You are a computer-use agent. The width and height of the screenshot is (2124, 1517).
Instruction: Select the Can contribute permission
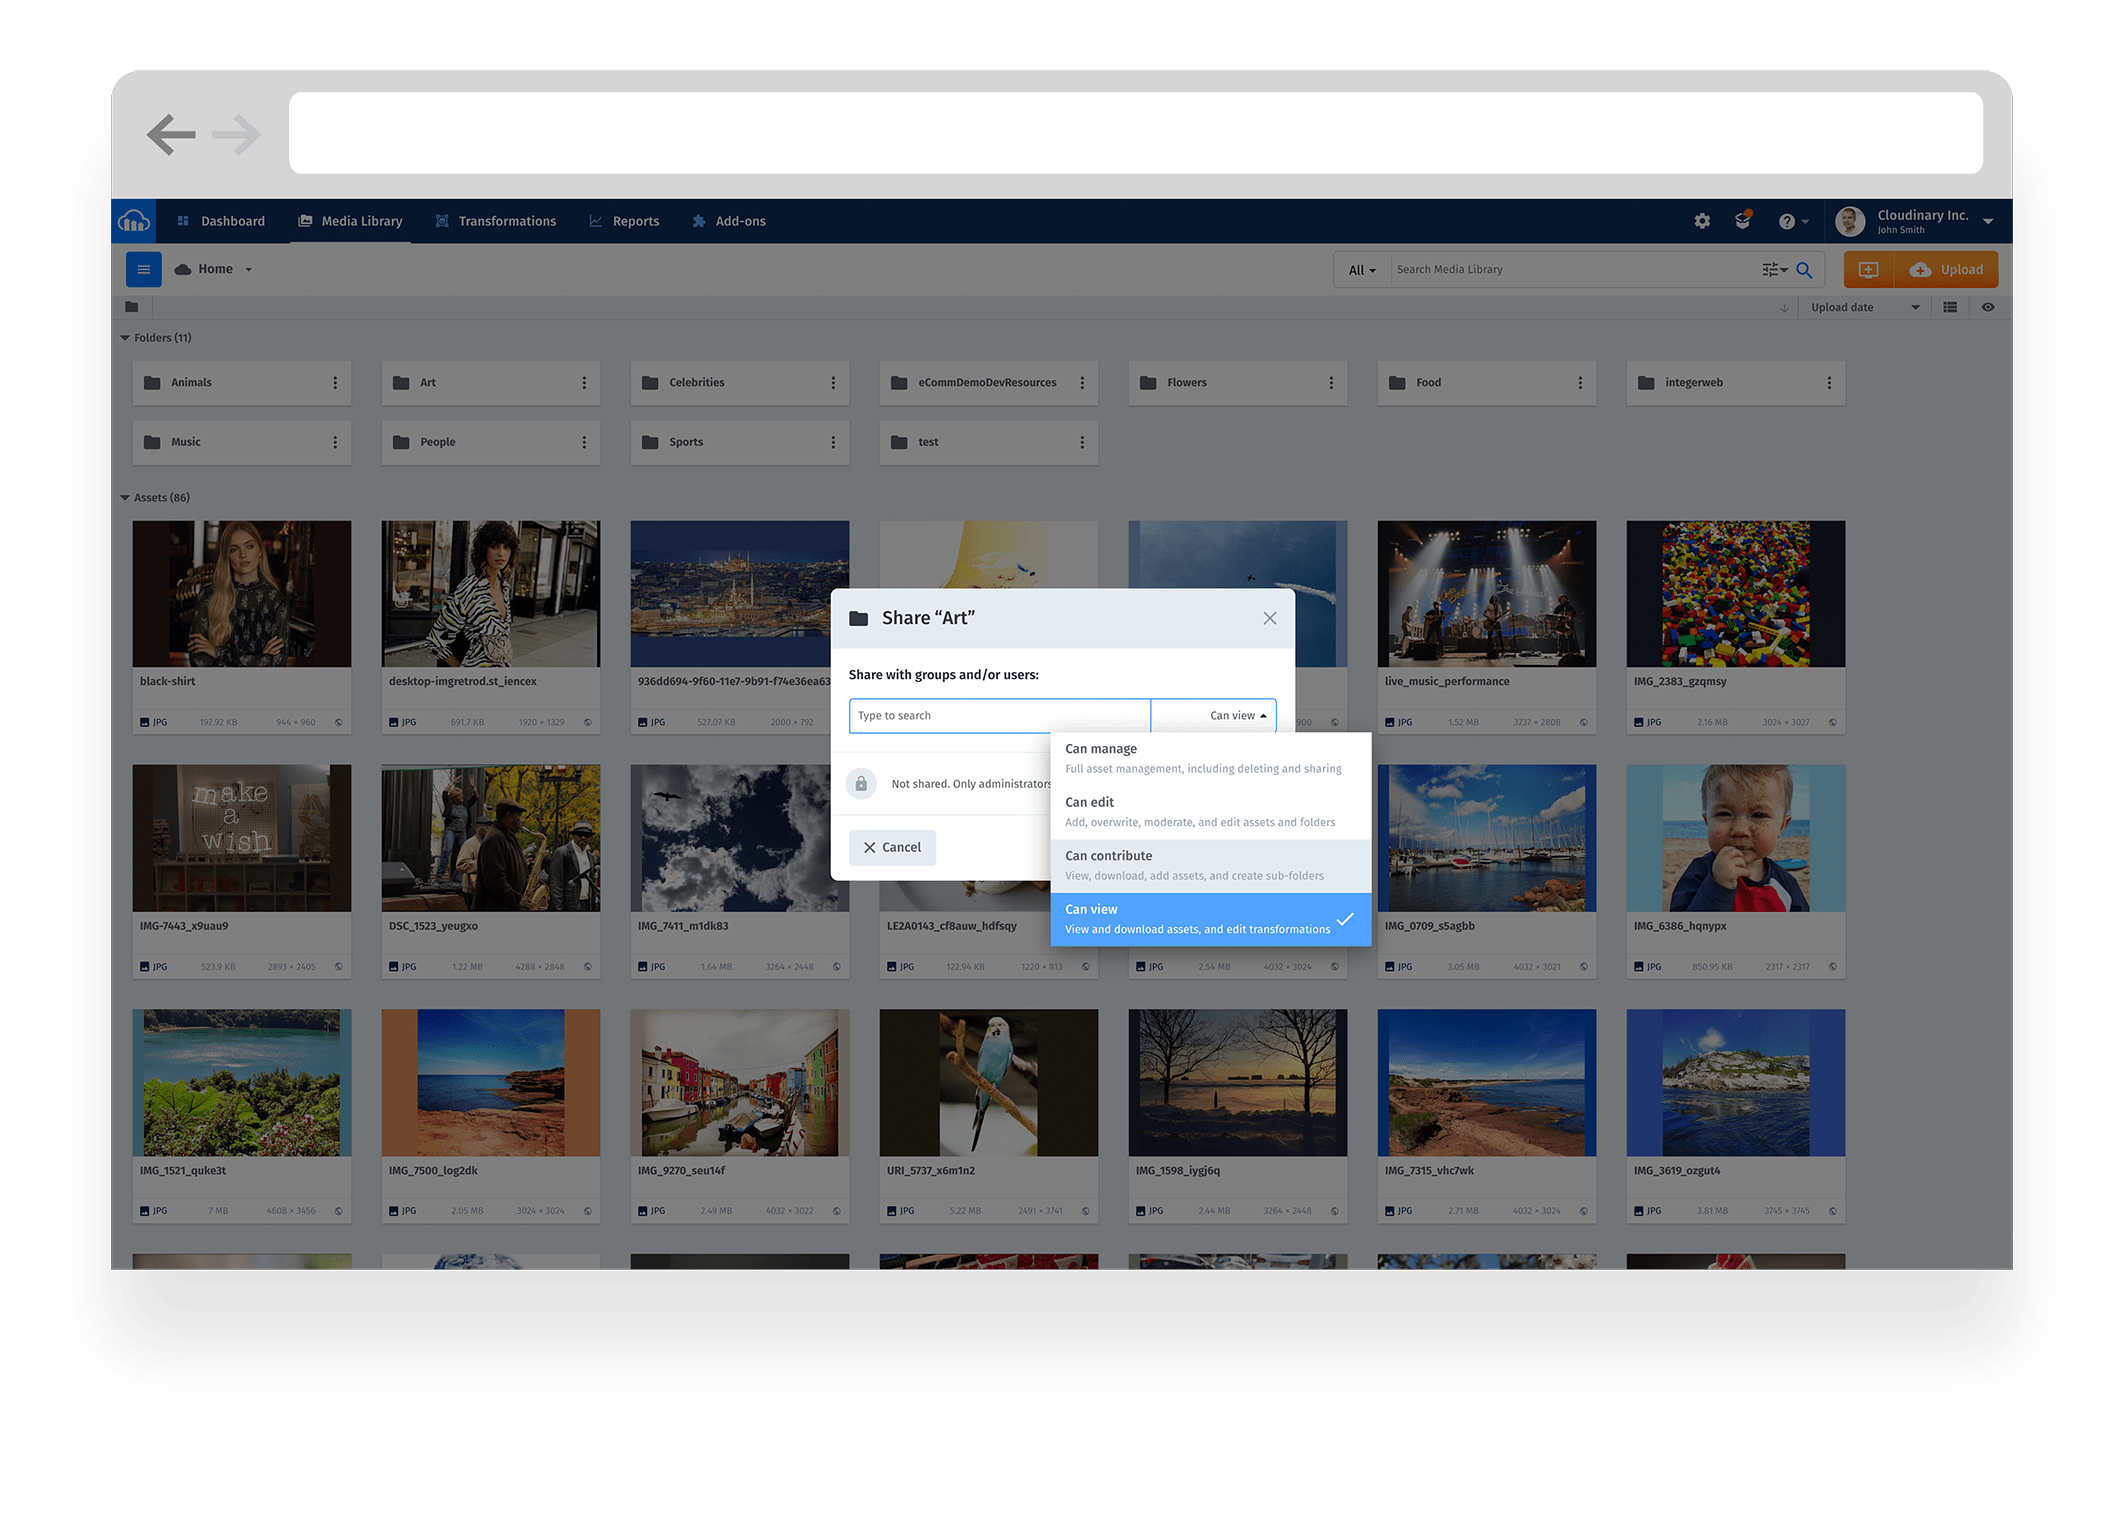click(x=1211, y=866)
